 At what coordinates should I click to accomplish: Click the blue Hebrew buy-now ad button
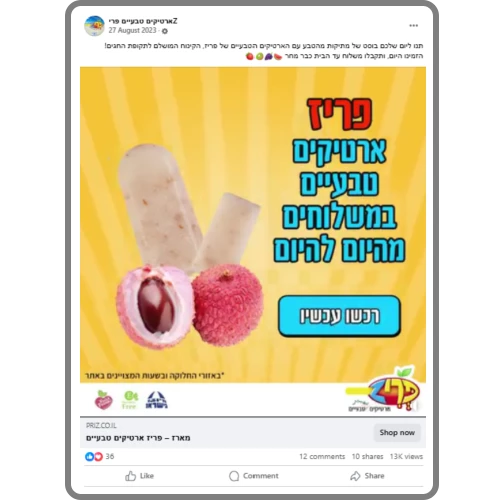tap(339, 316)
